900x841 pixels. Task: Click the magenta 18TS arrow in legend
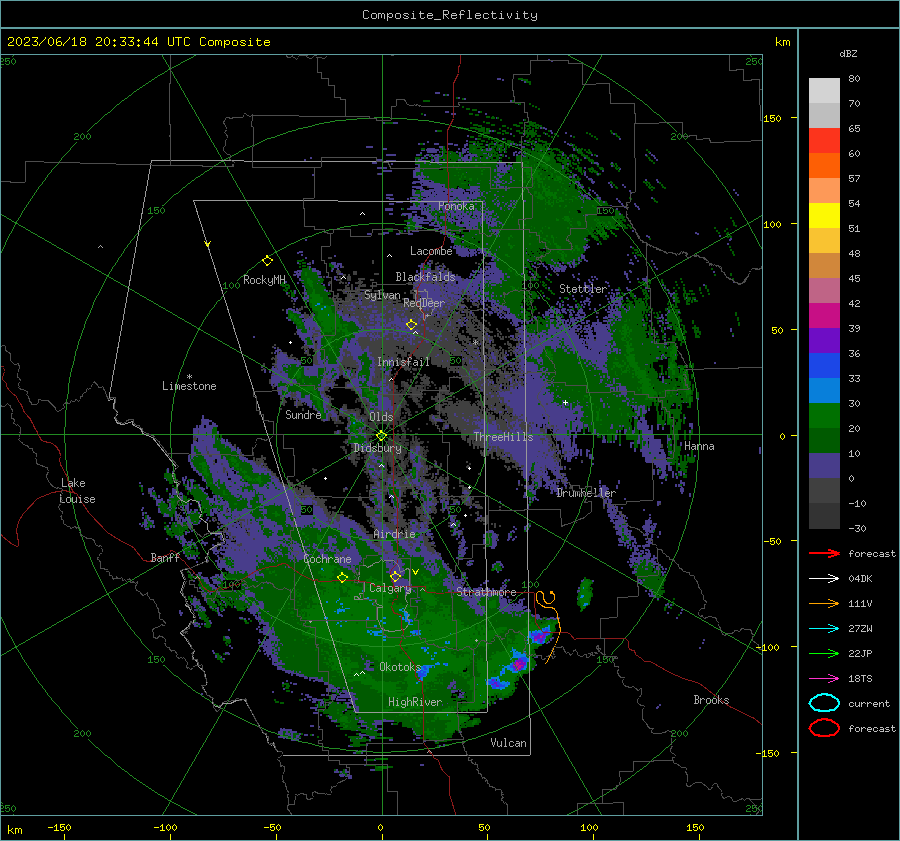pos(824,678)
